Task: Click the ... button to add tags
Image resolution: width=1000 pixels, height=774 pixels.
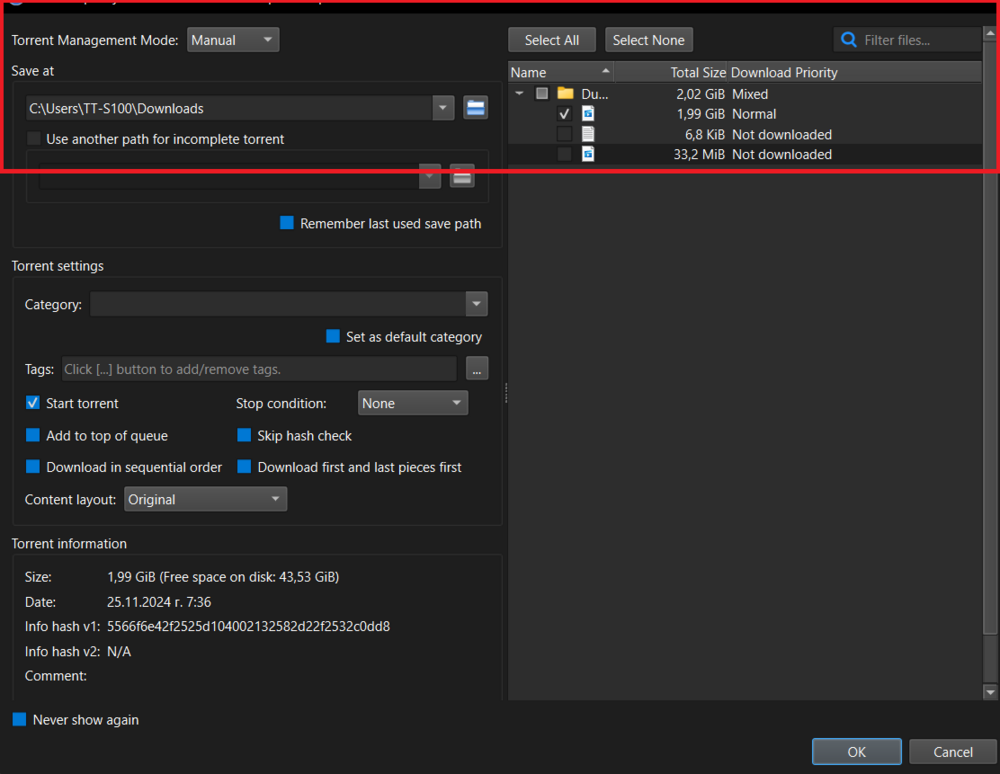Action: point(477,369)
